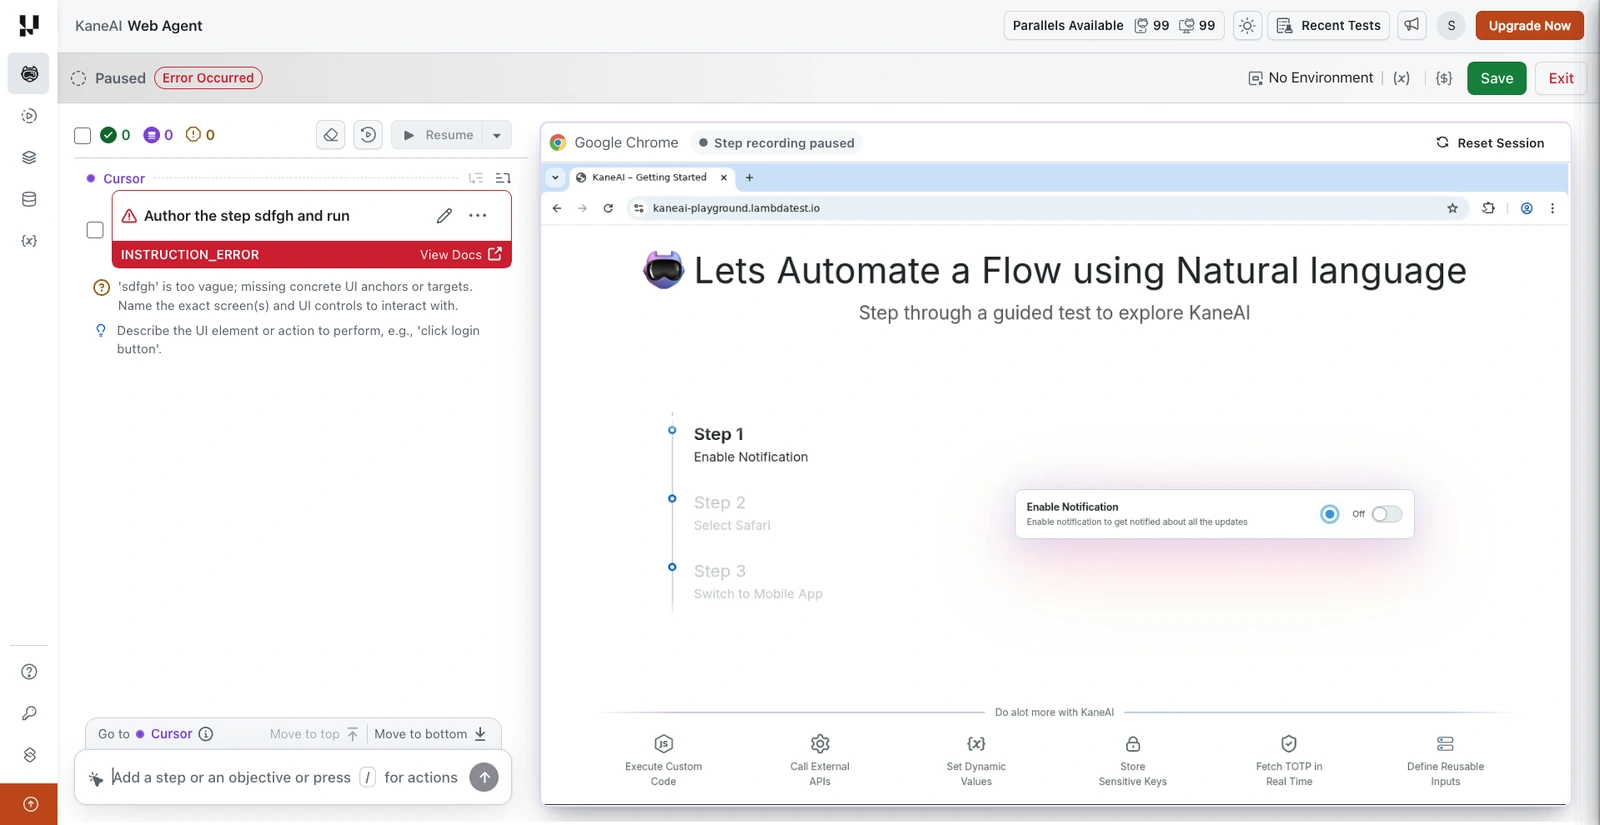
Task: Open the Chrome extensions puzzle icon
Action: point(1489,208)
